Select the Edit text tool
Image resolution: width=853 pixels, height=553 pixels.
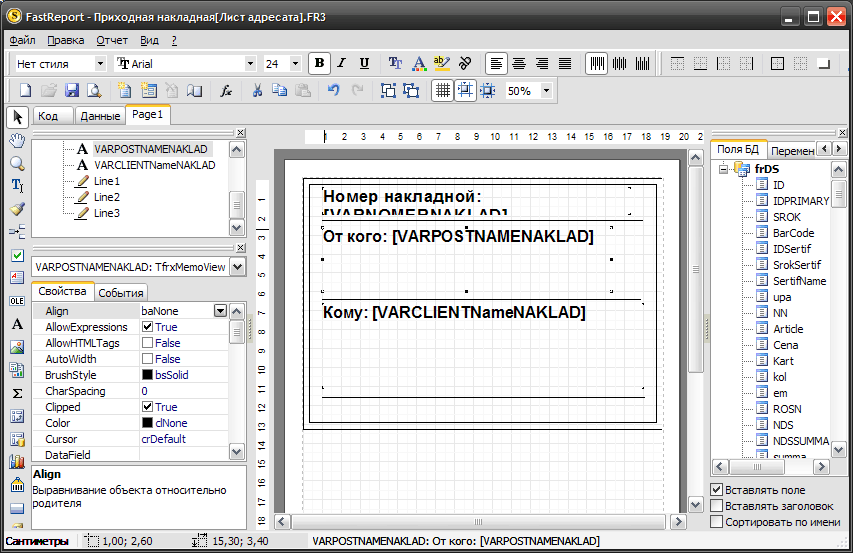(17, 186)
